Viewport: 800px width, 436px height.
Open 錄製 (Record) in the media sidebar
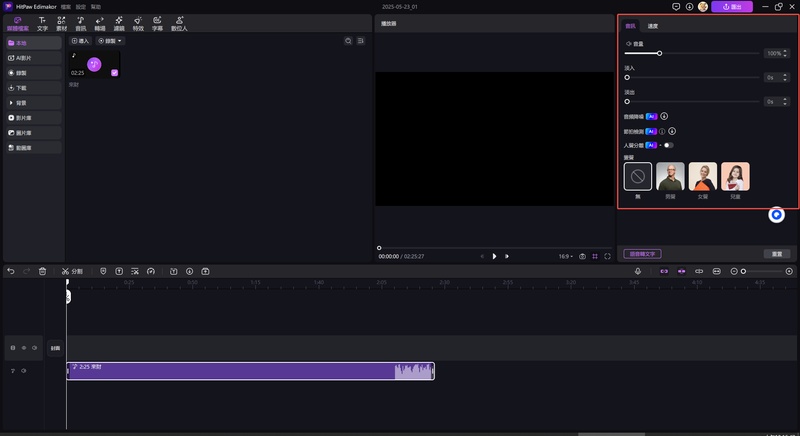click(34, 73)
